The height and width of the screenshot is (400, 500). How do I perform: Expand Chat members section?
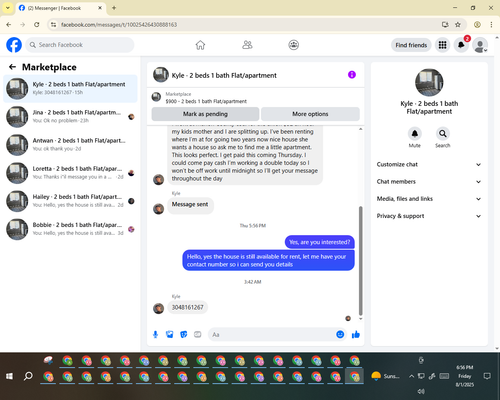click(429, 182)
